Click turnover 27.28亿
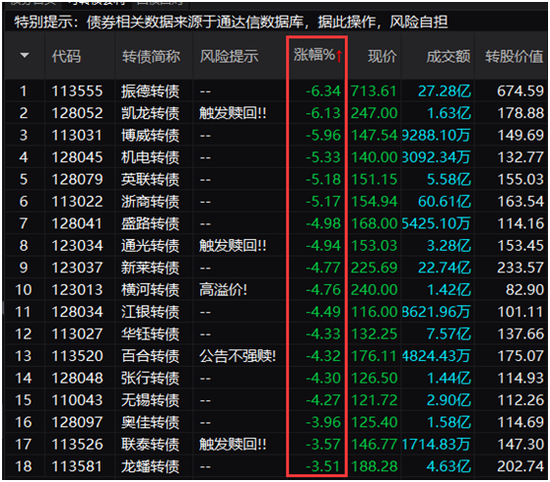550x482 pixels. pos(444,91)
